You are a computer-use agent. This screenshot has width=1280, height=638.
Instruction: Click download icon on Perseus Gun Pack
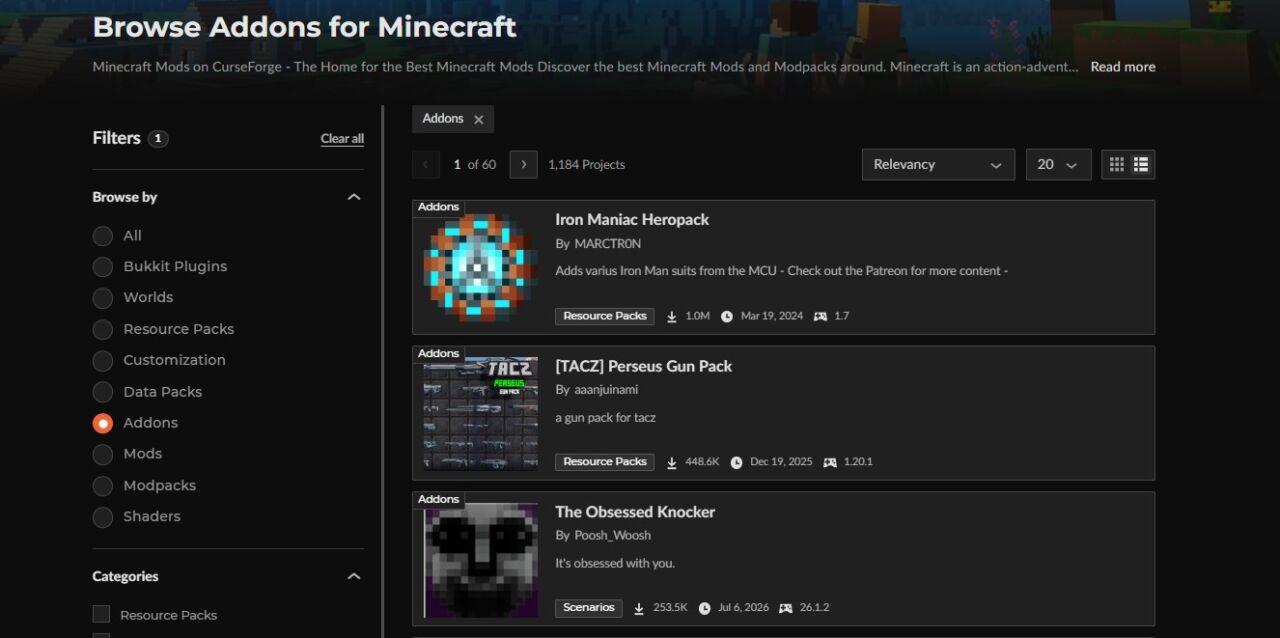(x=672, y=462)
